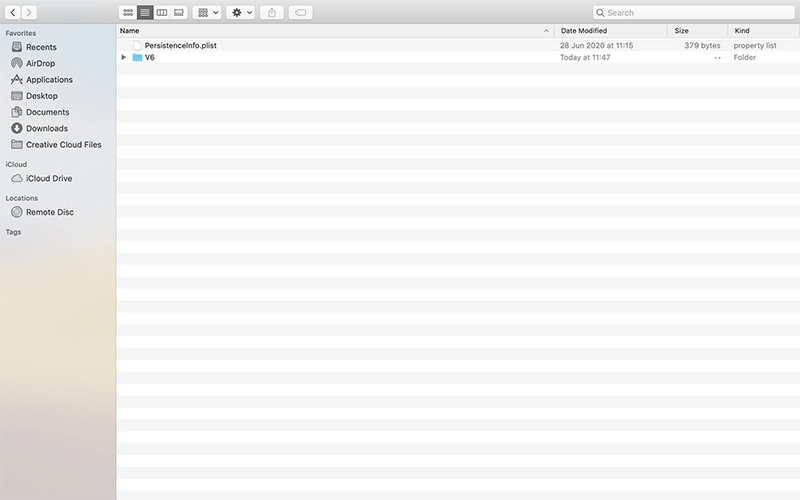This screenshot has width=800, height=500.
Task: Open Downloads in the sidebar
Action: [x=39, y=129]
